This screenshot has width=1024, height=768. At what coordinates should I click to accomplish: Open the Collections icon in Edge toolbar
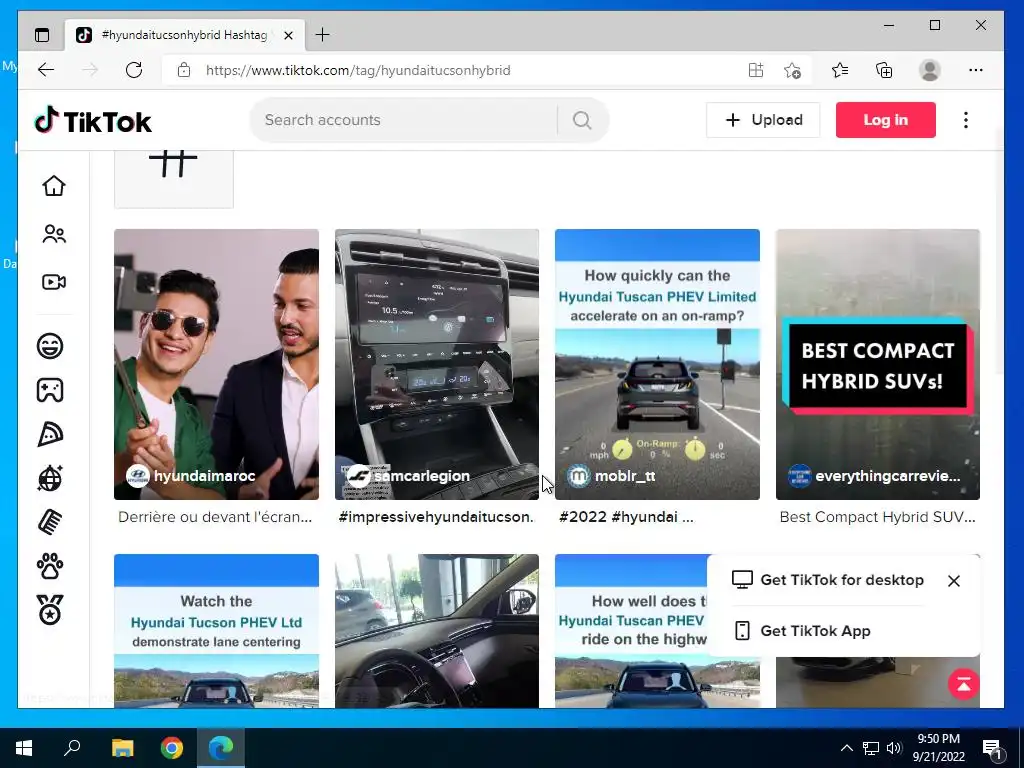coord(884,70)
